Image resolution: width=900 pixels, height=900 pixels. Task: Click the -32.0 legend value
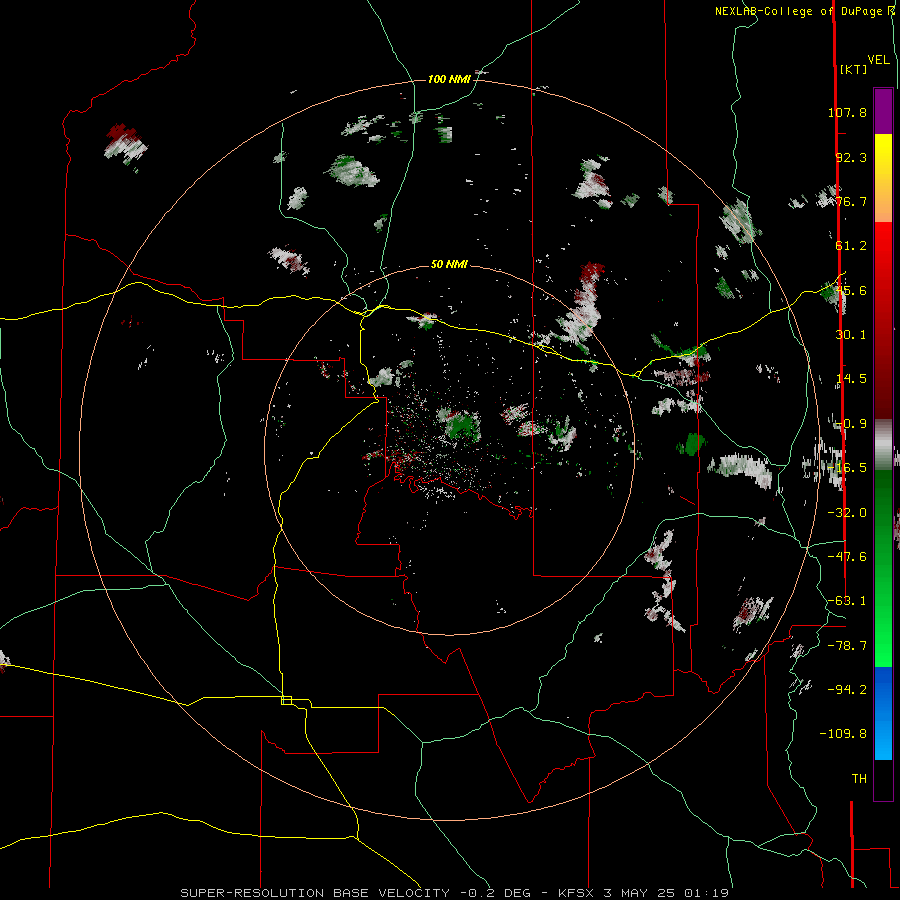tap(847, 513)
